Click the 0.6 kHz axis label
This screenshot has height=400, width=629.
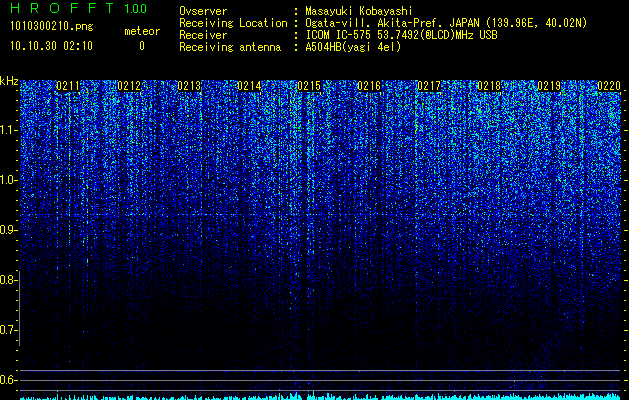point(8,380)
